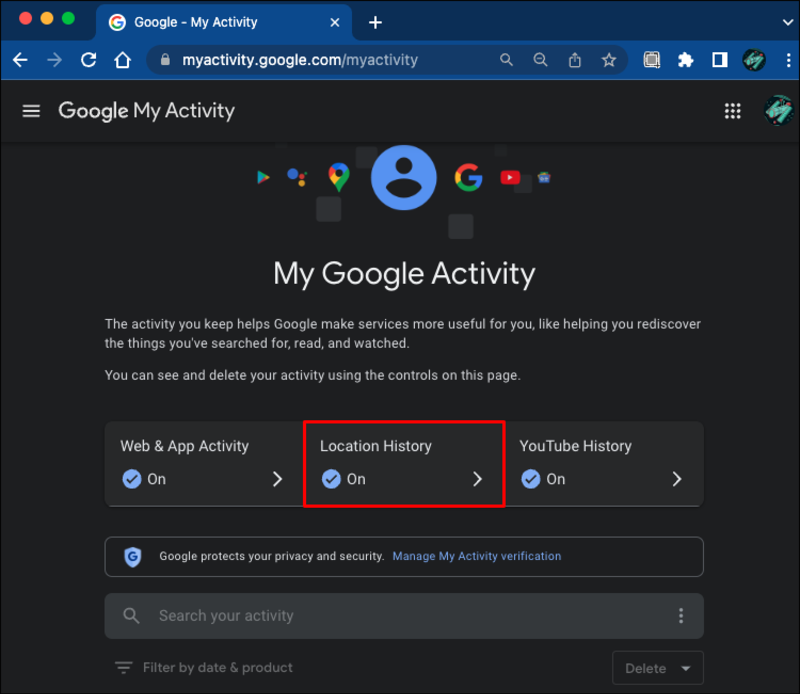Expand Web & App Activity with its chevron
Screen dimensions: 800x694
click(x=277, y=479)
